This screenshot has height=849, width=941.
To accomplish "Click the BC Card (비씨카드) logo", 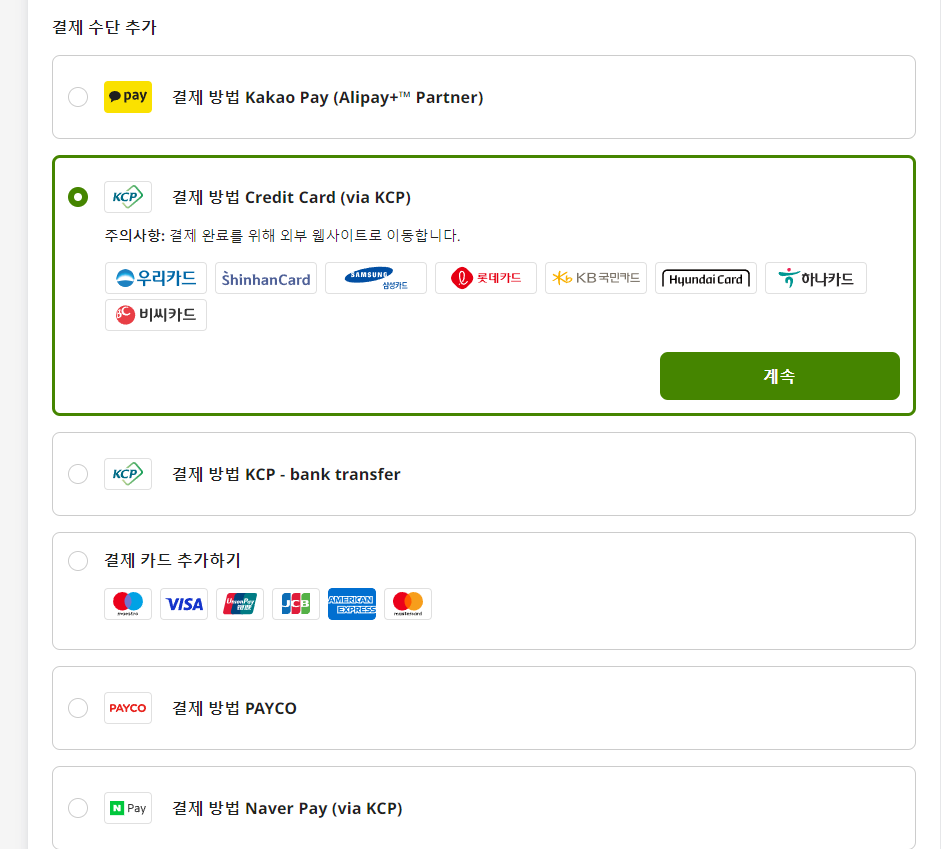I will [156, 314].
